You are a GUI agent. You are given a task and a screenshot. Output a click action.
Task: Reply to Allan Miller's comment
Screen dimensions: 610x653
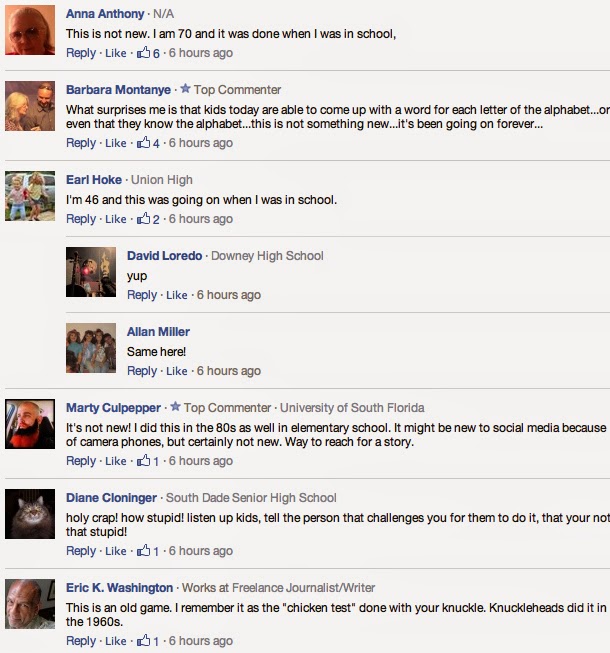[142, 371]
